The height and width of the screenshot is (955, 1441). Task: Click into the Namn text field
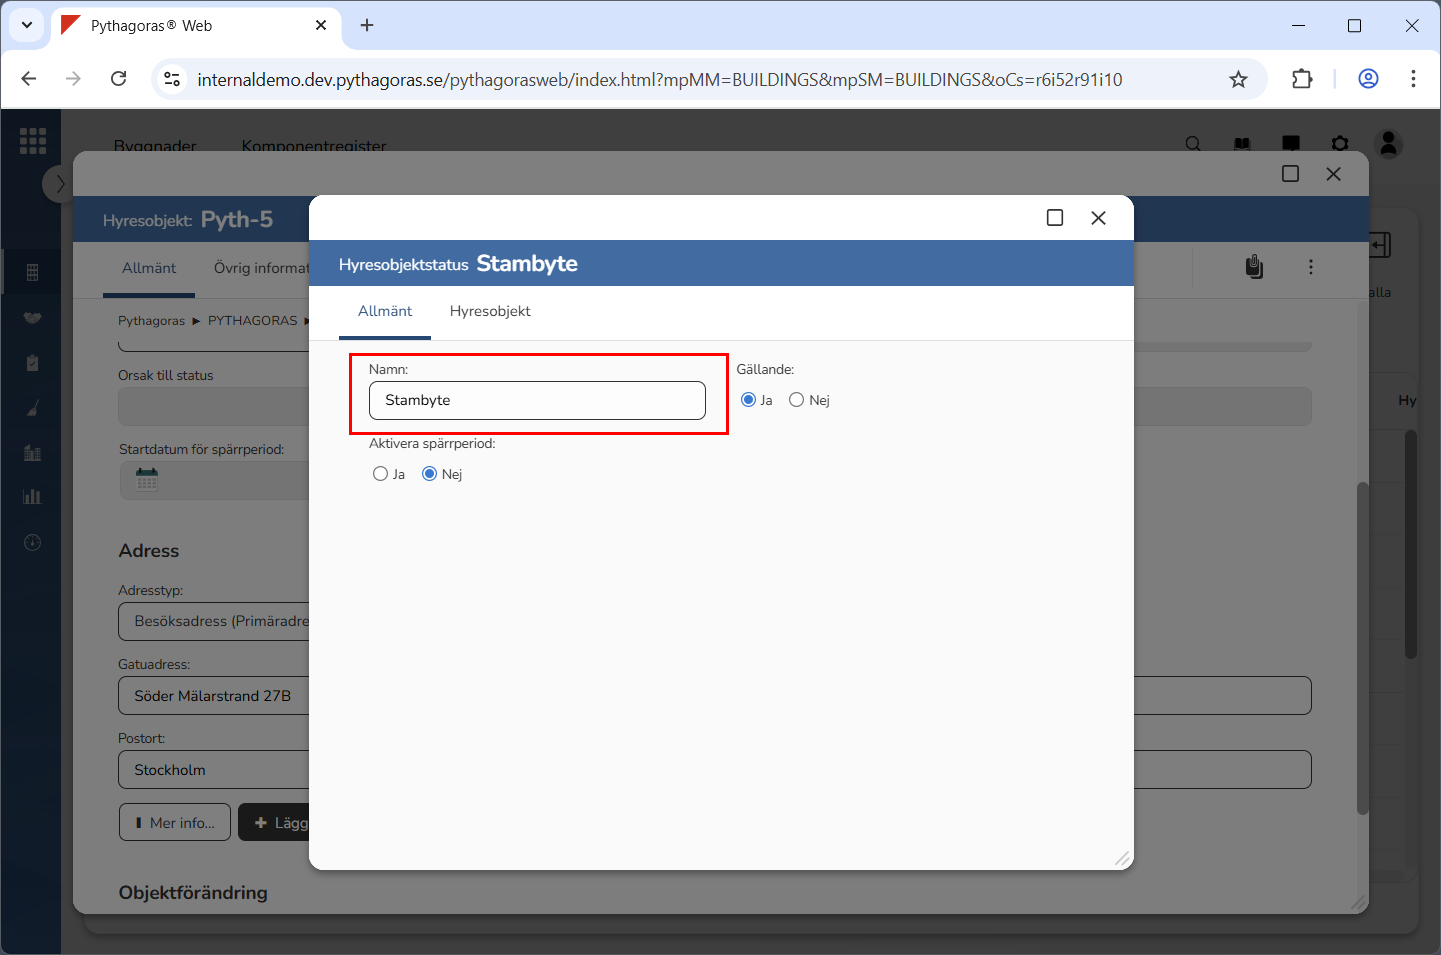(x=537, y=400)
